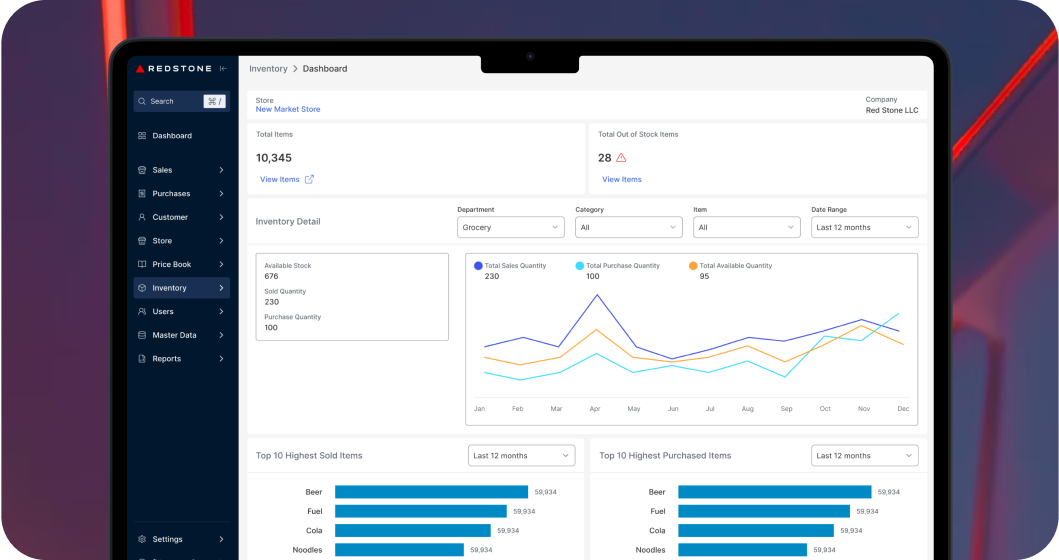Click the Sales icon in sidebar

(x=142, y=170)
